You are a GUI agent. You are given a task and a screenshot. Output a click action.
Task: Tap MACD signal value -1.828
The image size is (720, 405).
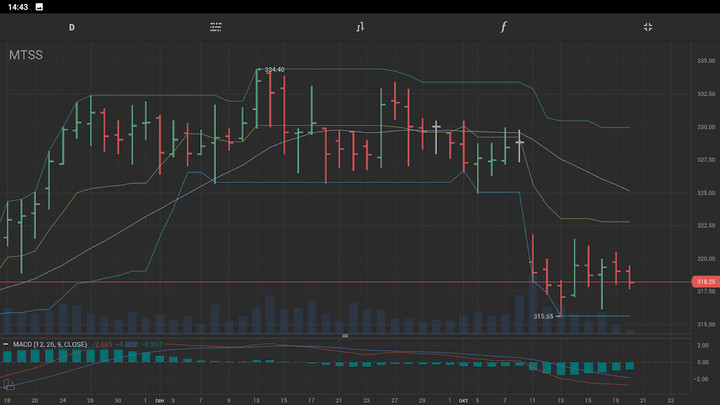point(126,344)
